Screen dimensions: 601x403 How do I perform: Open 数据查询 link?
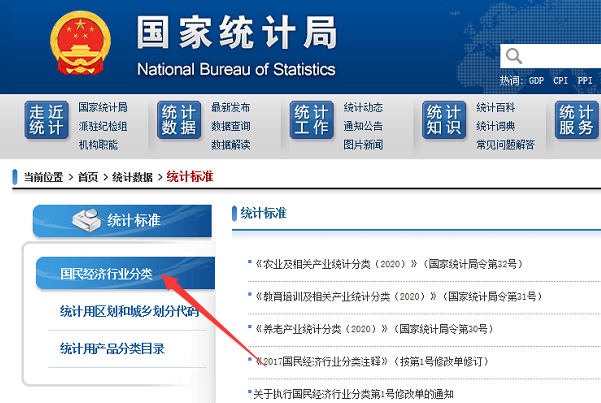(x=230, y=126)
